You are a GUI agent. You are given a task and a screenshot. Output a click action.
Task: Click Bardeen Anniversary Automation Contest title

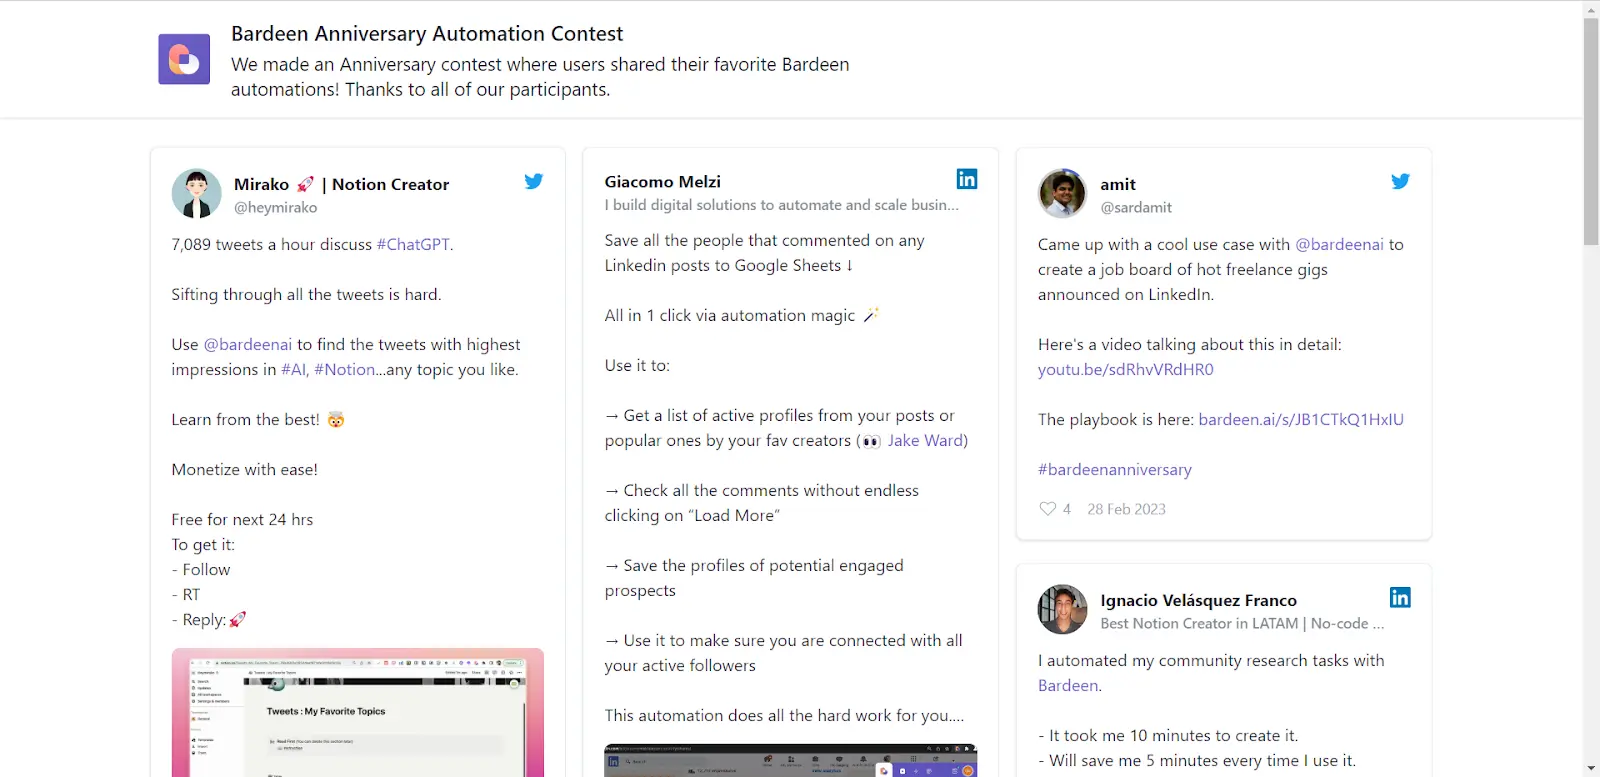(427, 34)
